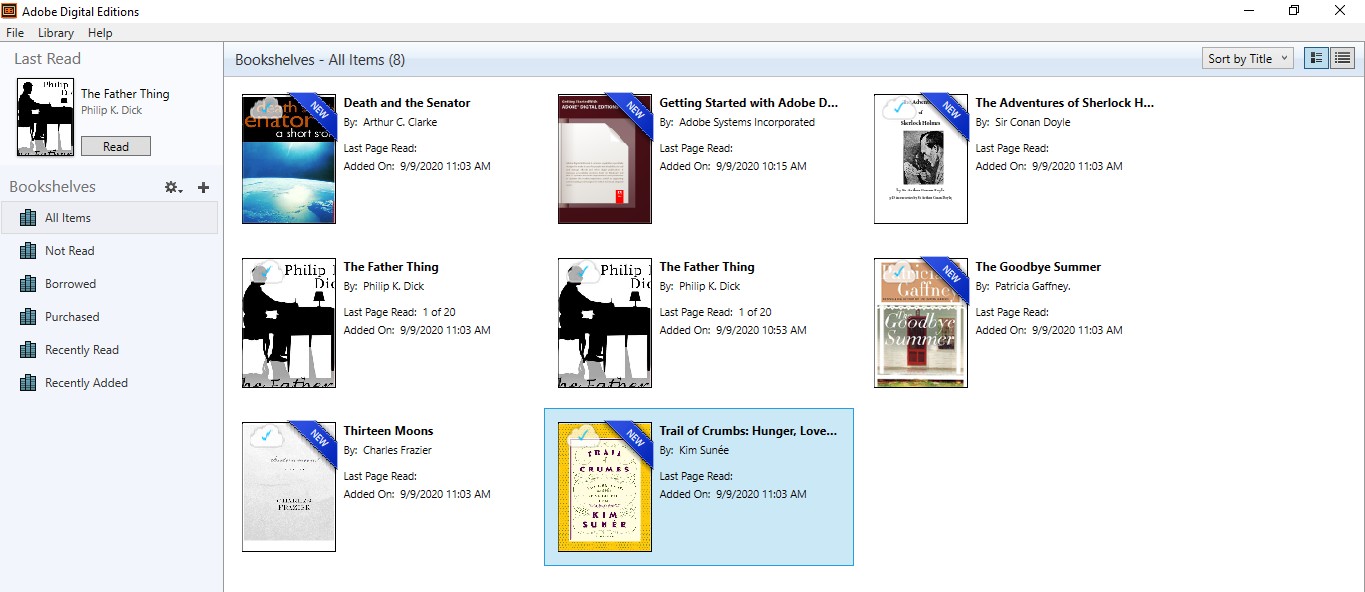Image resolution: width=1365 pixels, height=592 pixels.
Task: Switch to thumbnail view icon
Action: coord(1316,59)
